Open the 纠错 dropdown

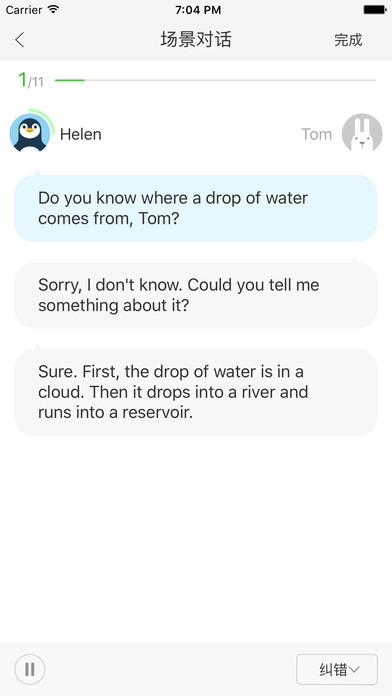pyautogui.click(x=337, y=669)
